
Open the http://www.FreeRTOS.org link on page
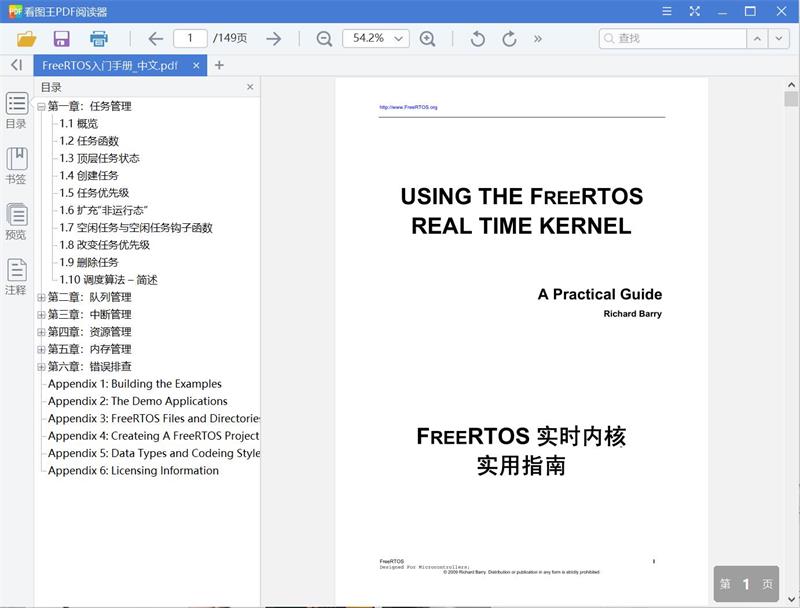(x=408, y=107)
